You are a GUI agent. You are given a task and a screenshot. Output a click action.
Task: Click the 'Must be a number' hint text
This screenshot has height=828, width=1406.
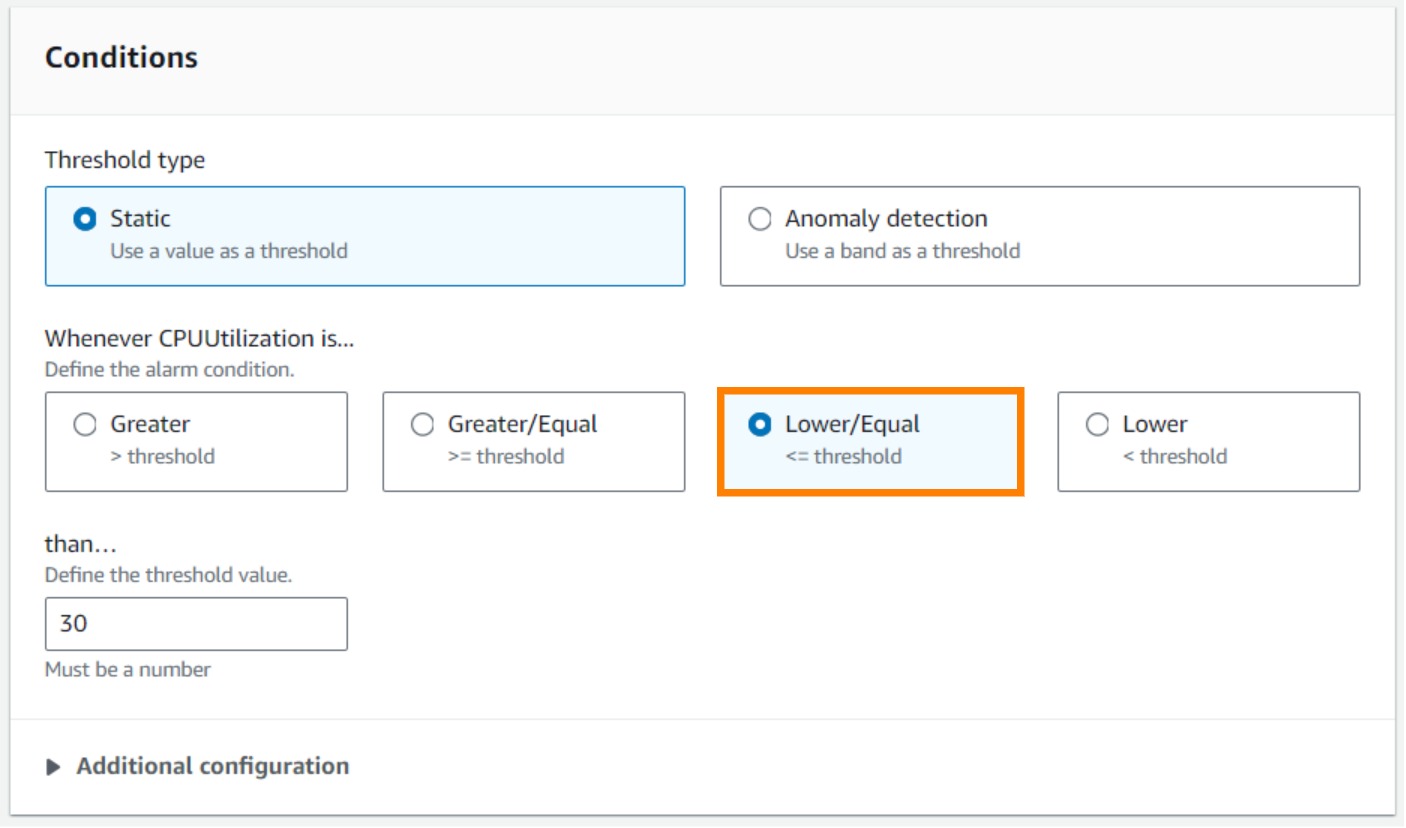pos(128,670)
